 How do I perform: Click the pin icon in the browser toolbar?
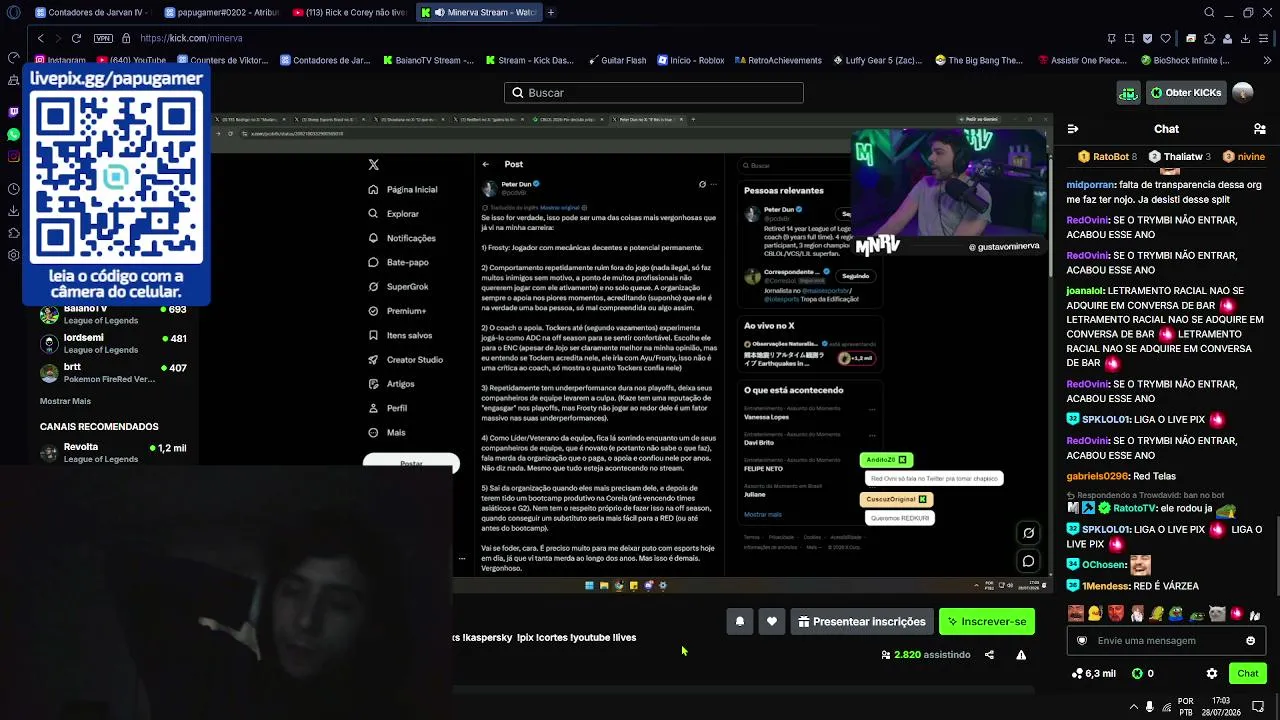point(1112,38)
